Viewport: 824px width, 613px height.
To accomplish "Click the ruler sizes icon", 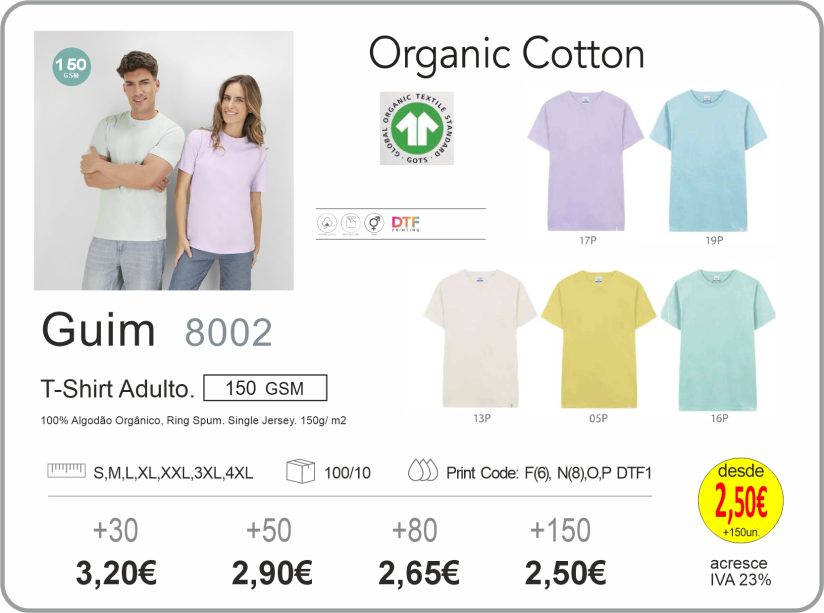I will pos(66,470).
